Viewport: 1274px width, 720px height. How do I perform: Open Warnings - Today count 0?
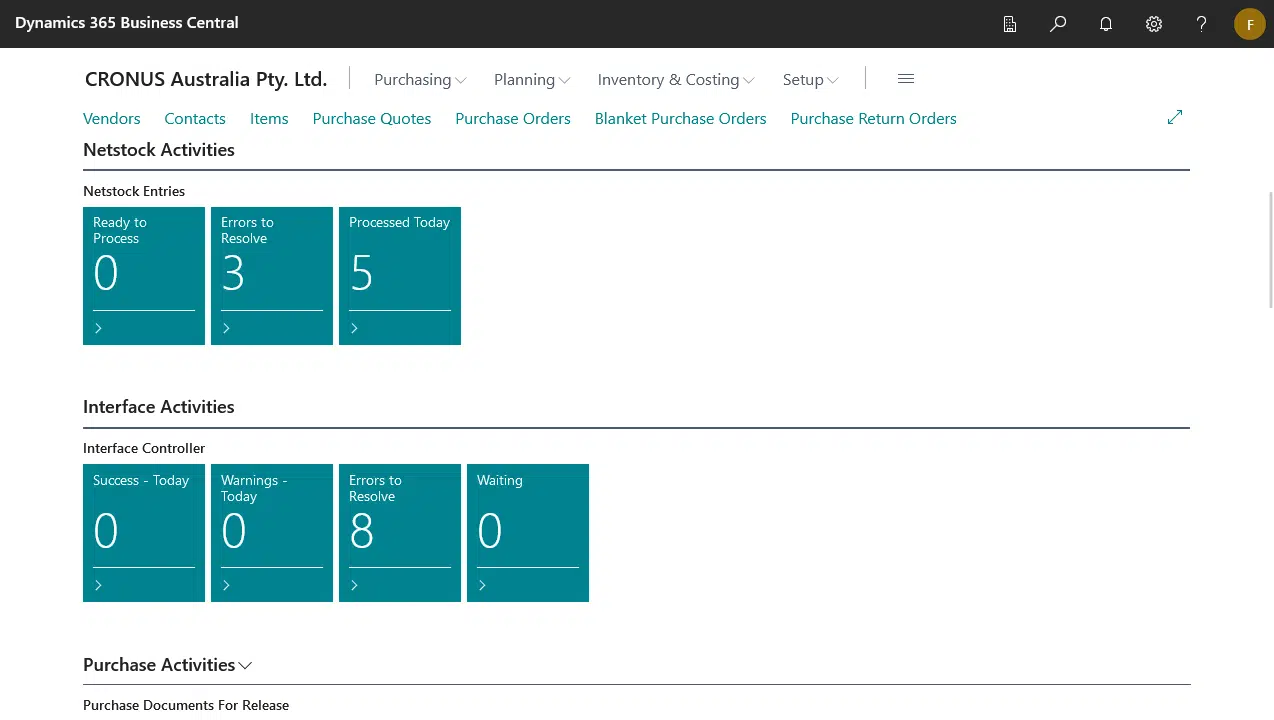[234, 530]
